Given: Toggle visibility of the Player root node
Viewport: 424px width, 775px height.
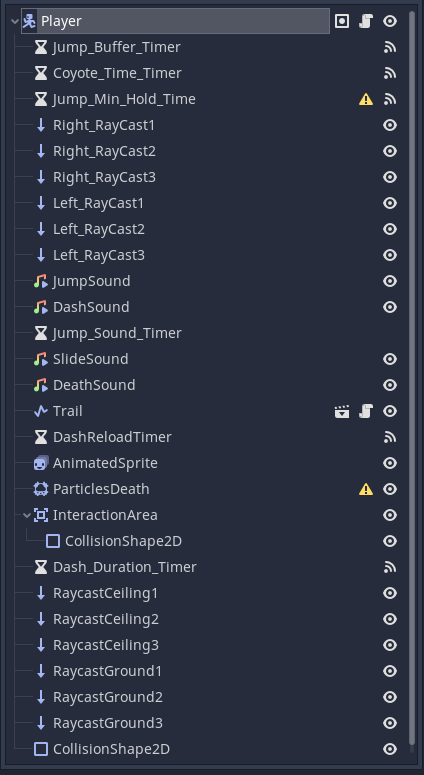Looking at the screenshot, I should 390,21.
